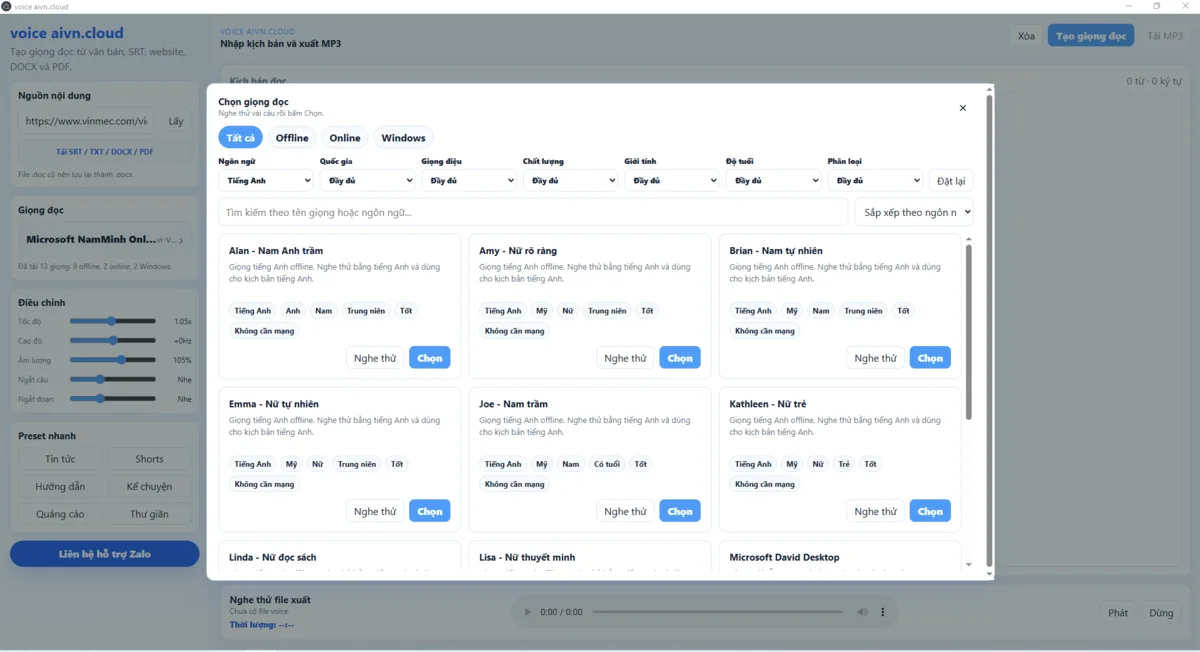Click the app icon in title bar
Viewport: 1200px width, 652px height.
tap(6, 6)
